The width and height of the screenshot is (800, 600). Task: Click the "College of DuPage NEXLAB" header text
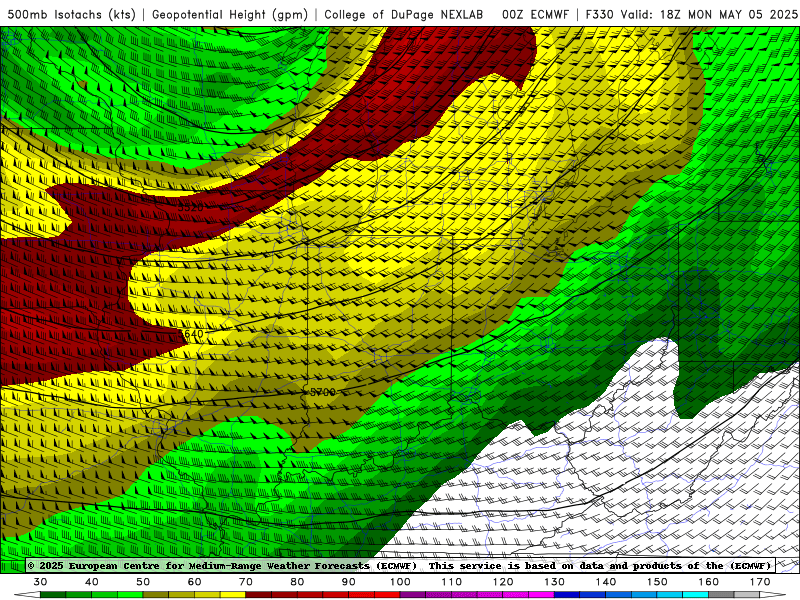point(404,14)
